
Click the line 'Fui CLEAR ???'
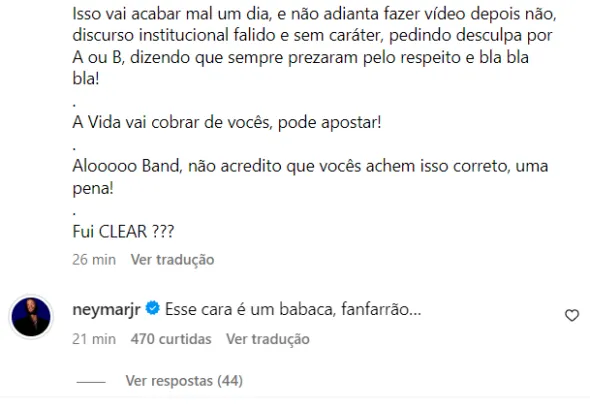[x=123, y=231]
